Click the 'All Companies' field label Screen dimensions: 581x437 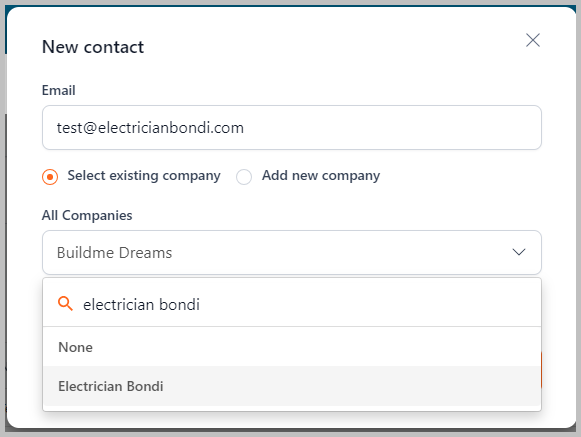[x=87, y=215]
